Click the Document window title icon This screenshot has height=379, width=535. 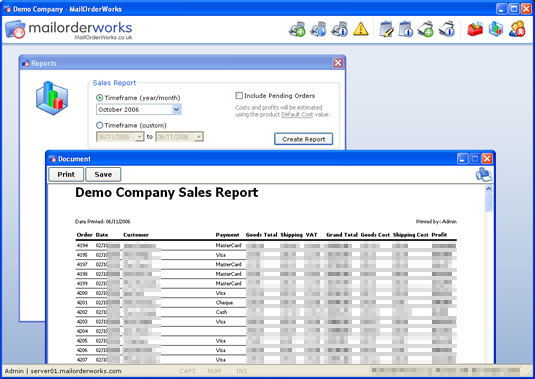pyautogui.click(x=52, y=159)
